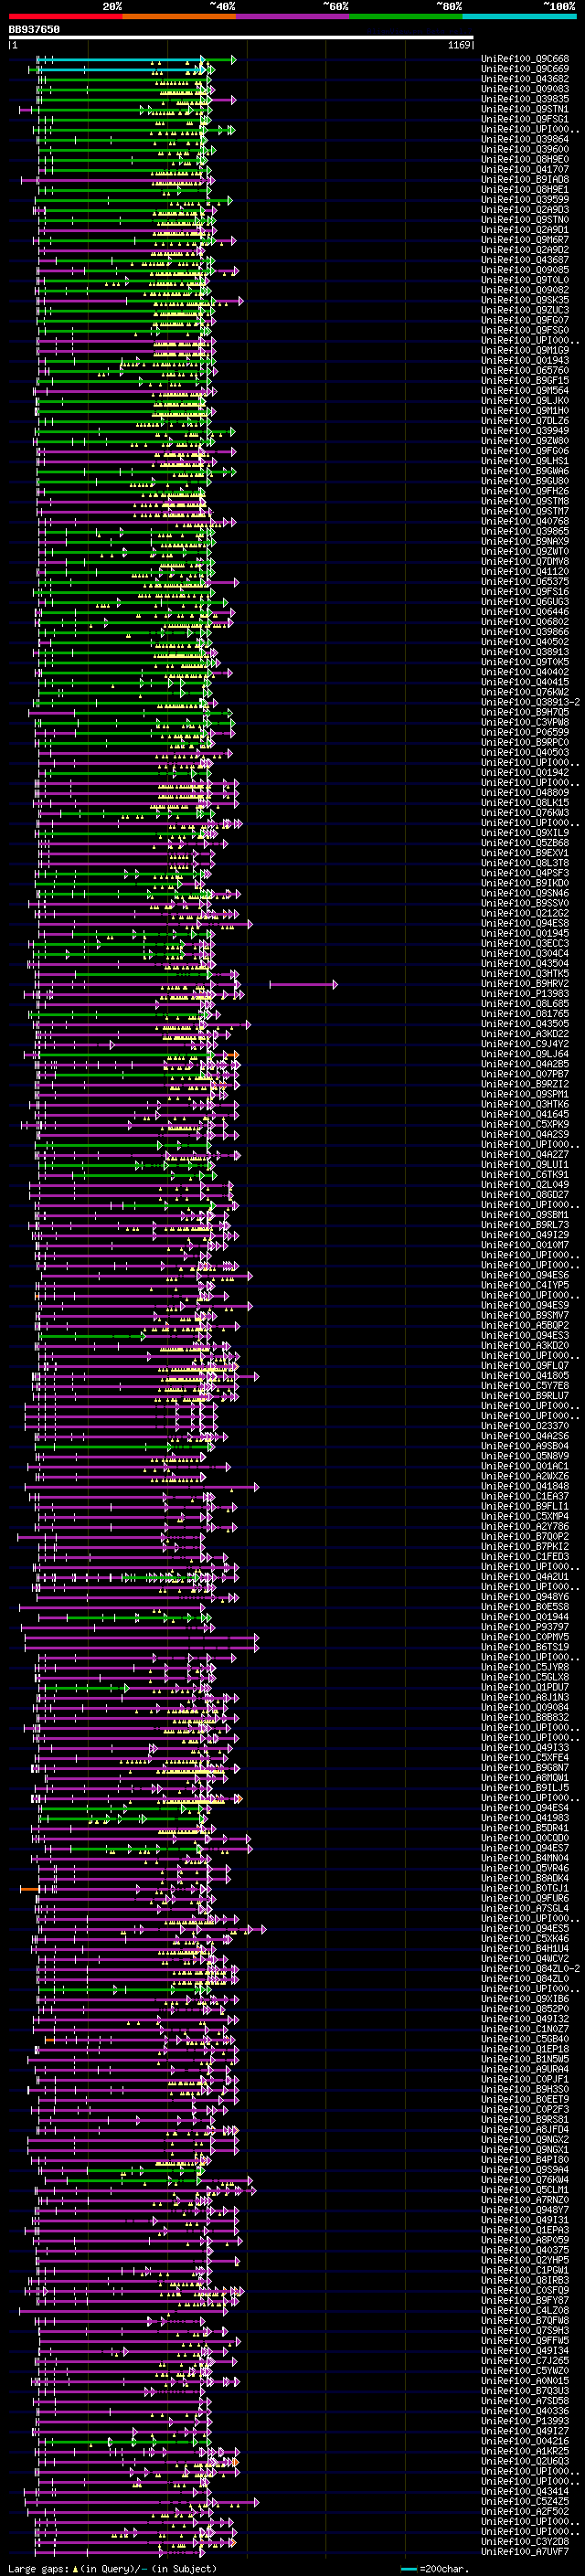Click UniRef100_Q7DLZ6 label
This screenshot has height=2576, width=585.
[x=525, y=421]
